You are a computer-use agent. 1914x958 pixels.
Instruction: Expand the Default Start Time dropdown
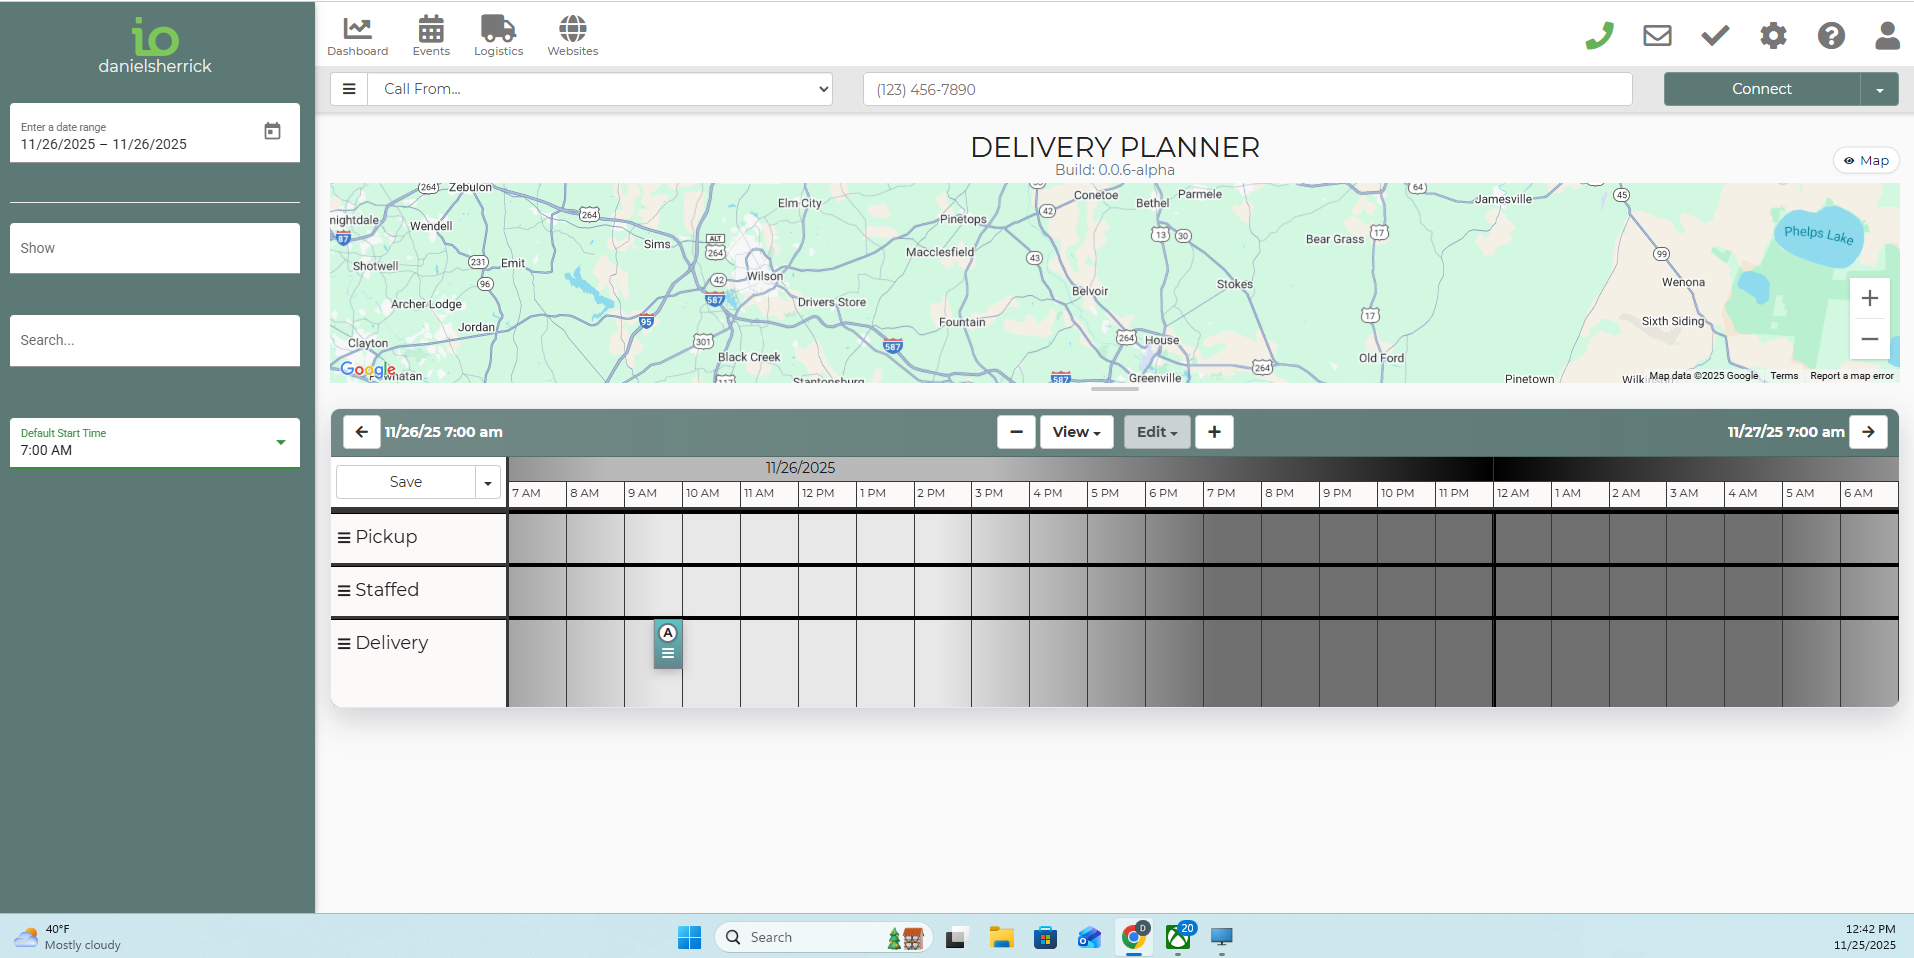(280, 442)
